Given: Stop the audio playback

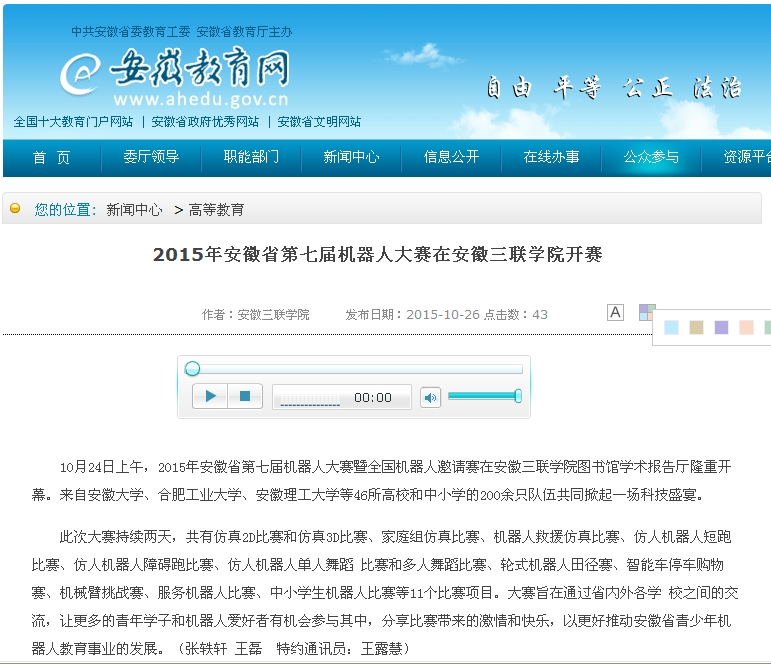Looking at the screenshot, I should pos(245,397).
